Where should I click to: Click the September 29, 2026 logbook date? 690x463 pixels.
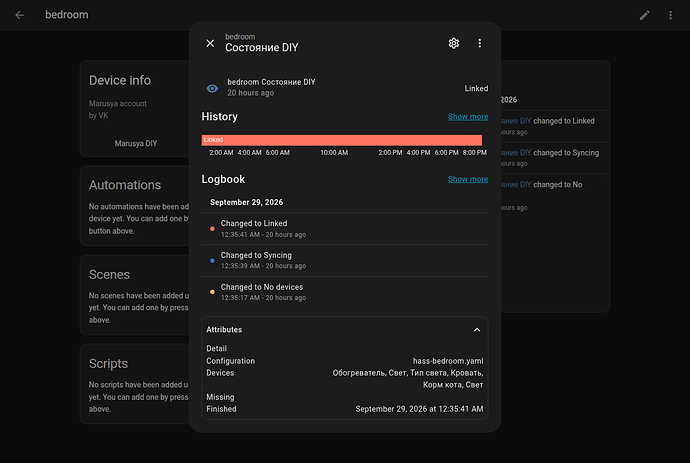(x=246, y=202)
